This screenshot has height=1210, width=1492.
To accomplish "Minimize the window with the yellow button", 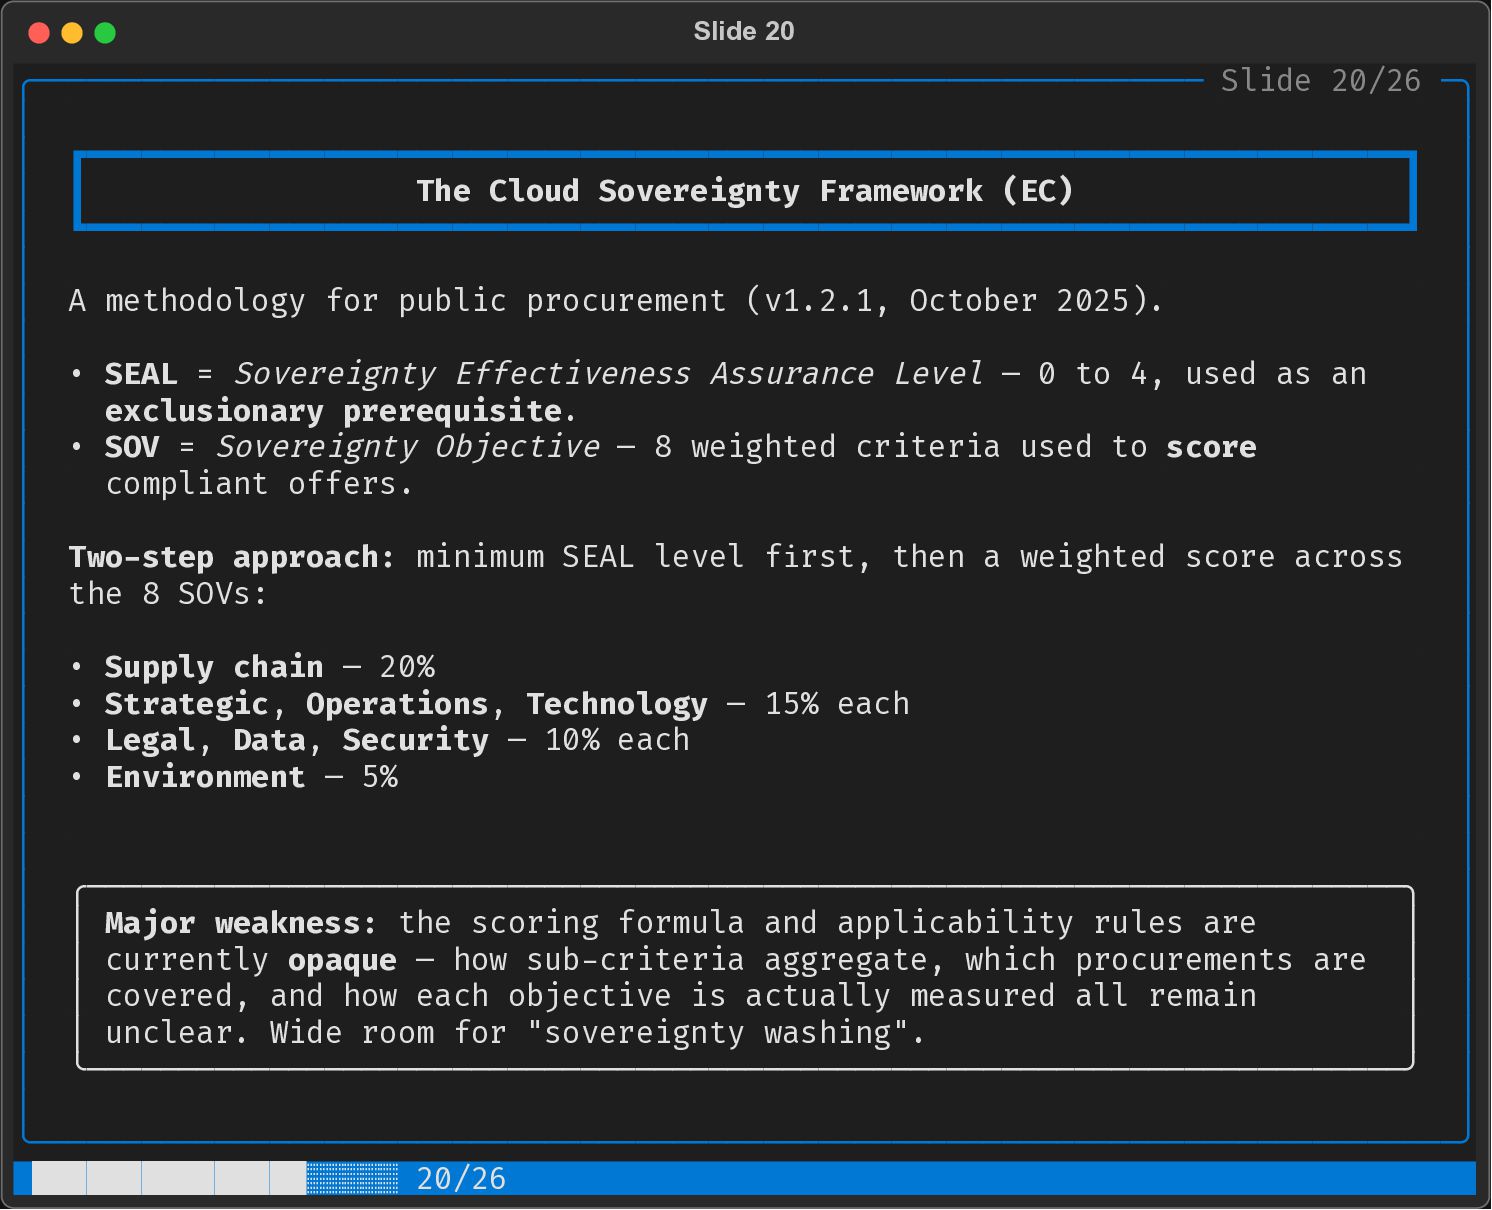I will 72,33.
